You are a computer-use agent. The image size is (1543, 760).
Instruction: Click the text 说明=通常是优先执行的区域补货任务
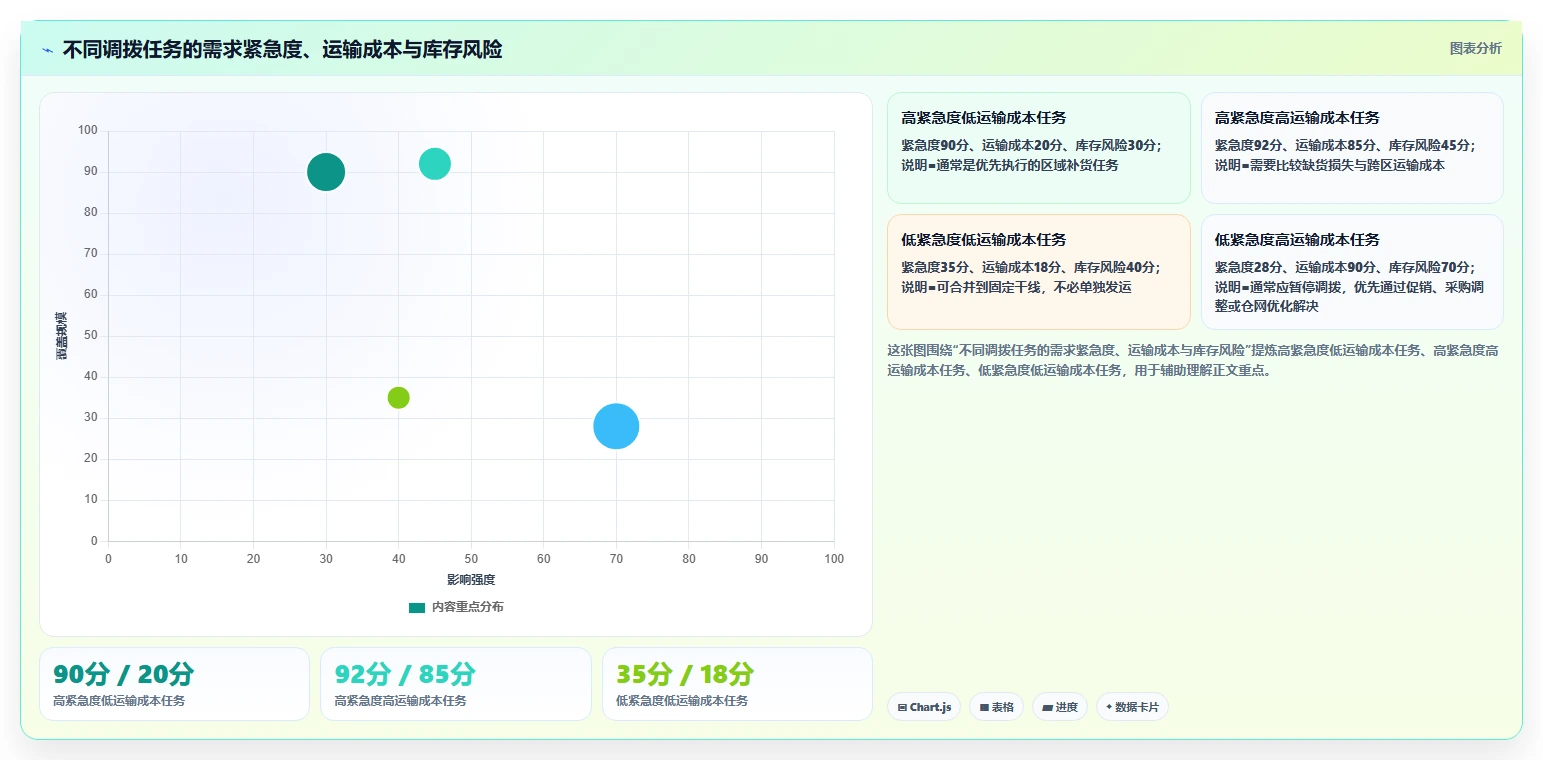1010,165
